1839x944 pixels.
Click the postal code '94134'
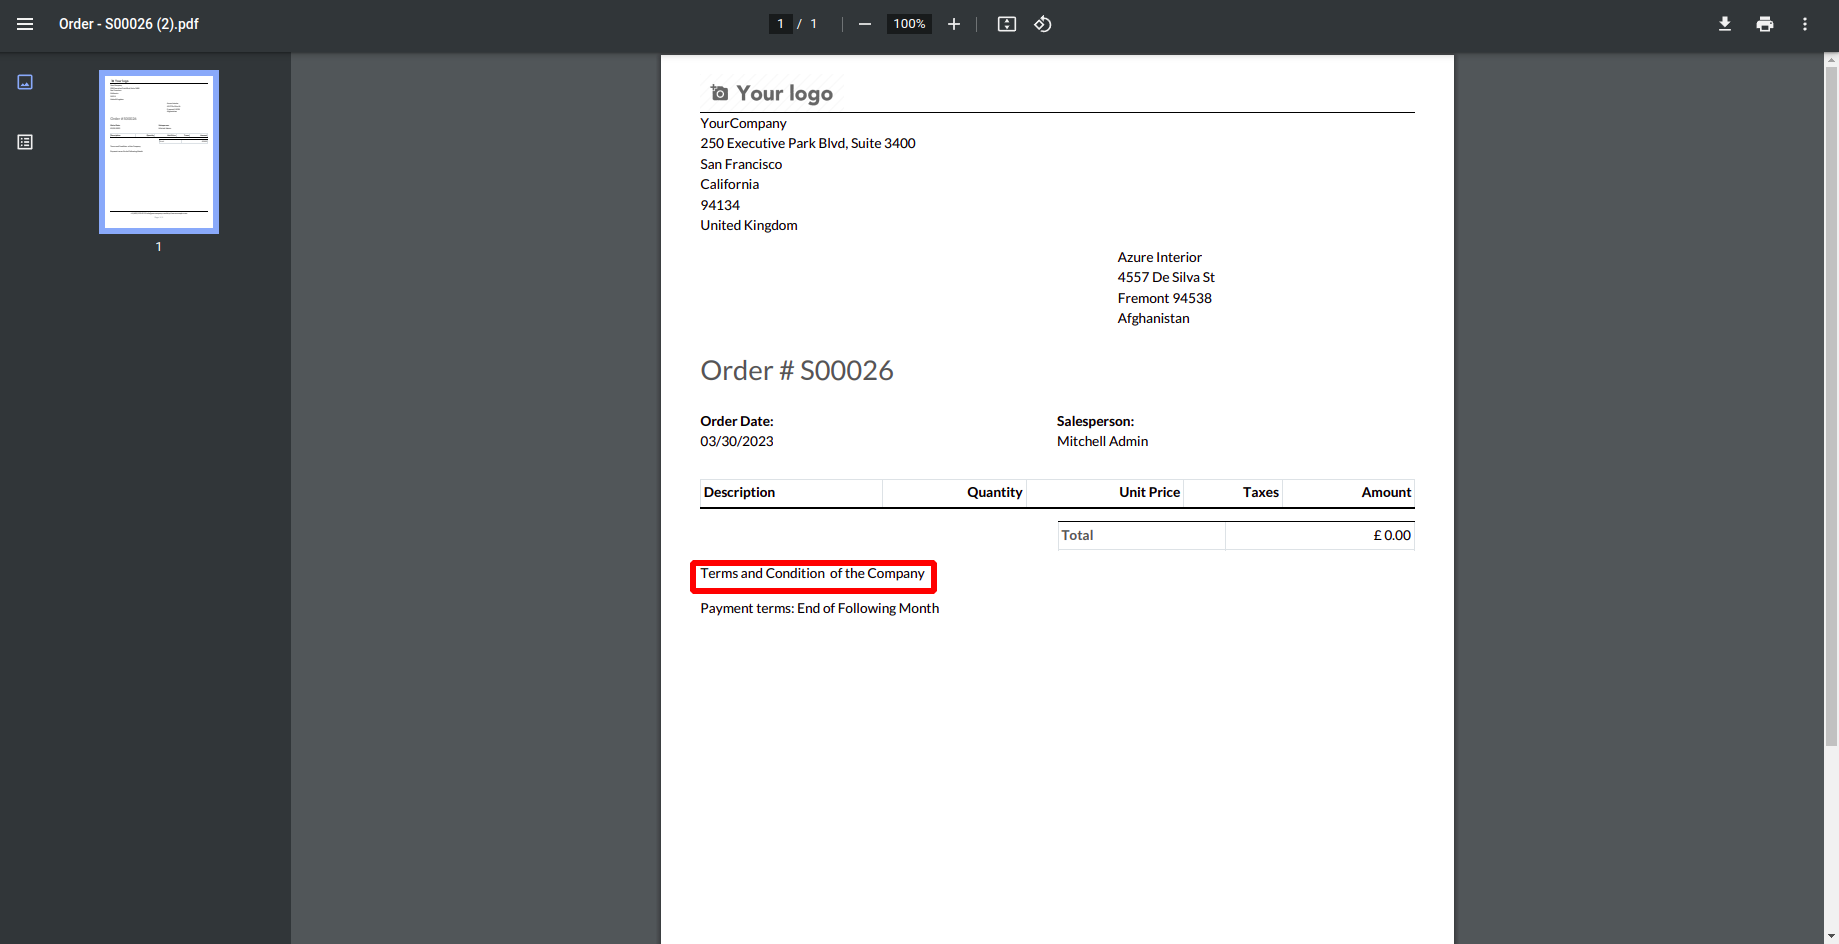(x=720, y=205)
